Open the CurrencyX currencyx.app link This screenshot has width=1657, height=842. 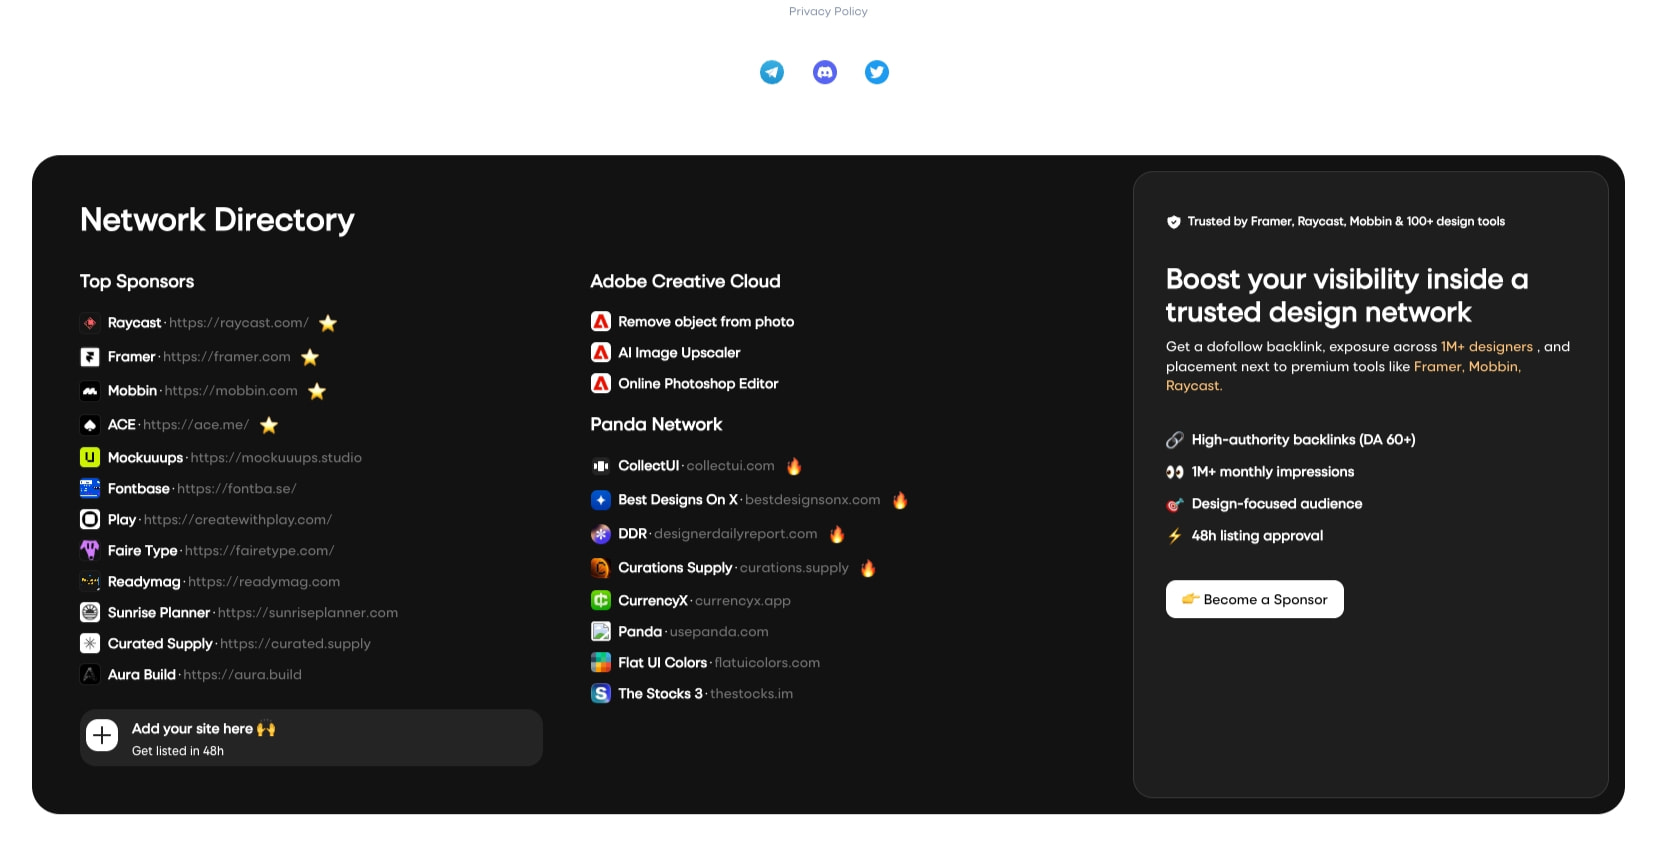[x=704, y=600]
